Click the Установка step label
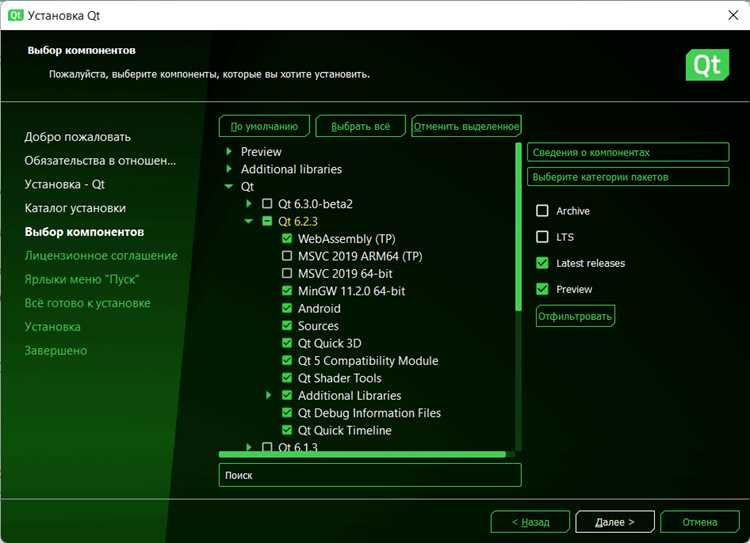 click(53, 327)
